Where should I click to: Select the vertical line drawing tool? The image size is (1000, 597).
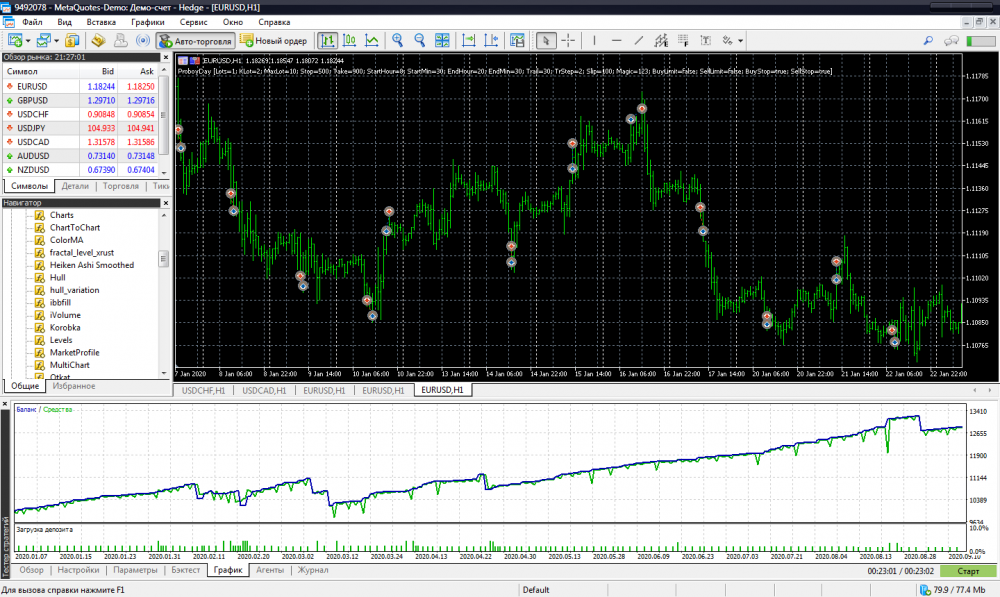594,41
